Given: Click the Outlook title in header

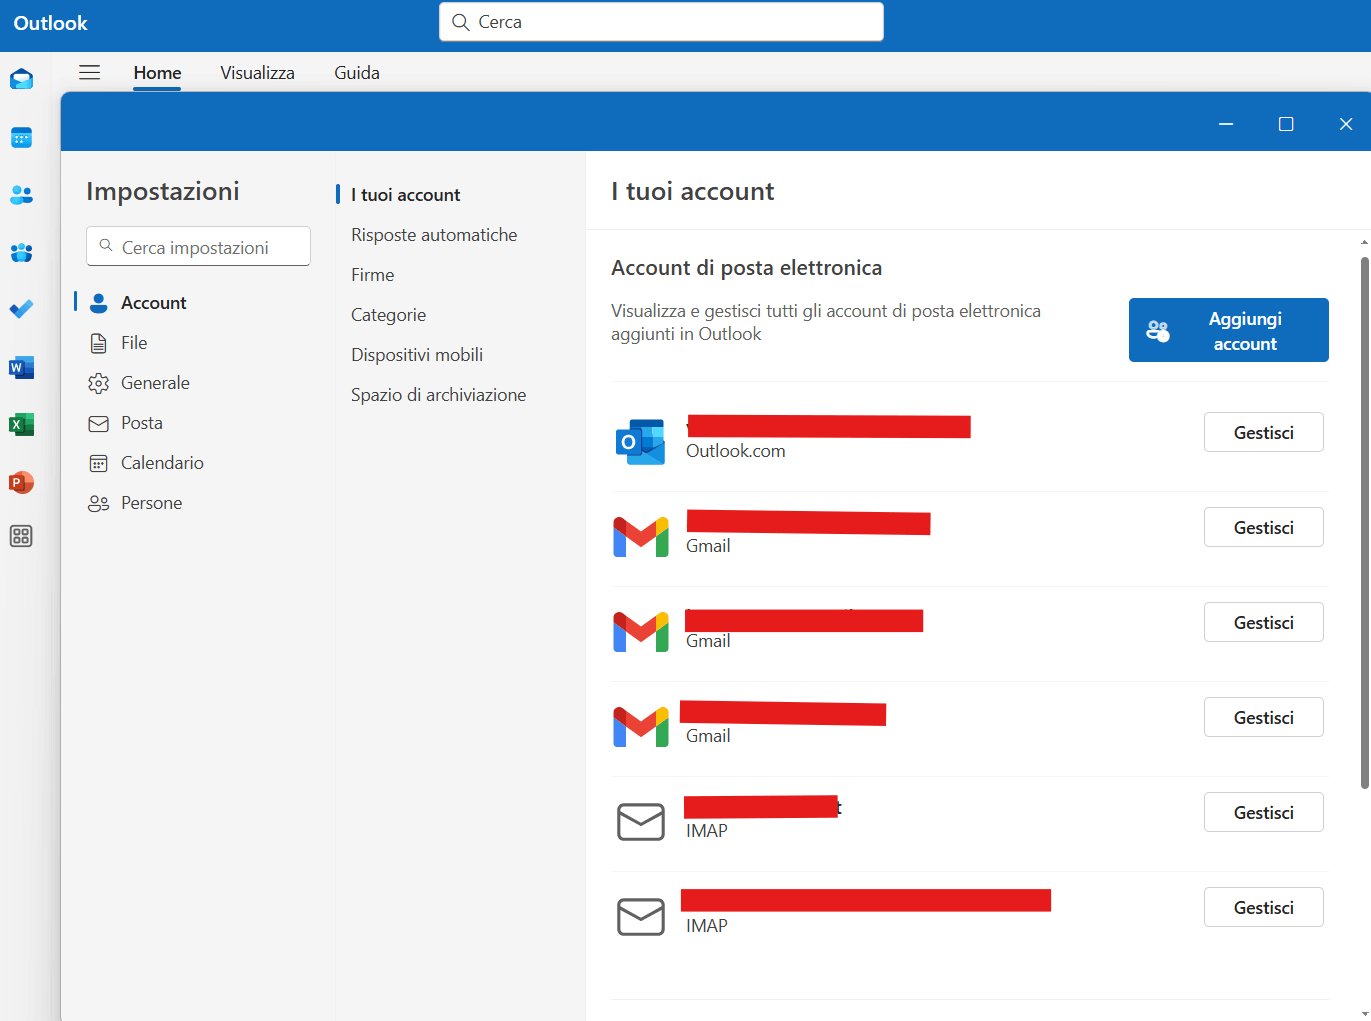Looking at the screenshot, I should click(51, 23).
